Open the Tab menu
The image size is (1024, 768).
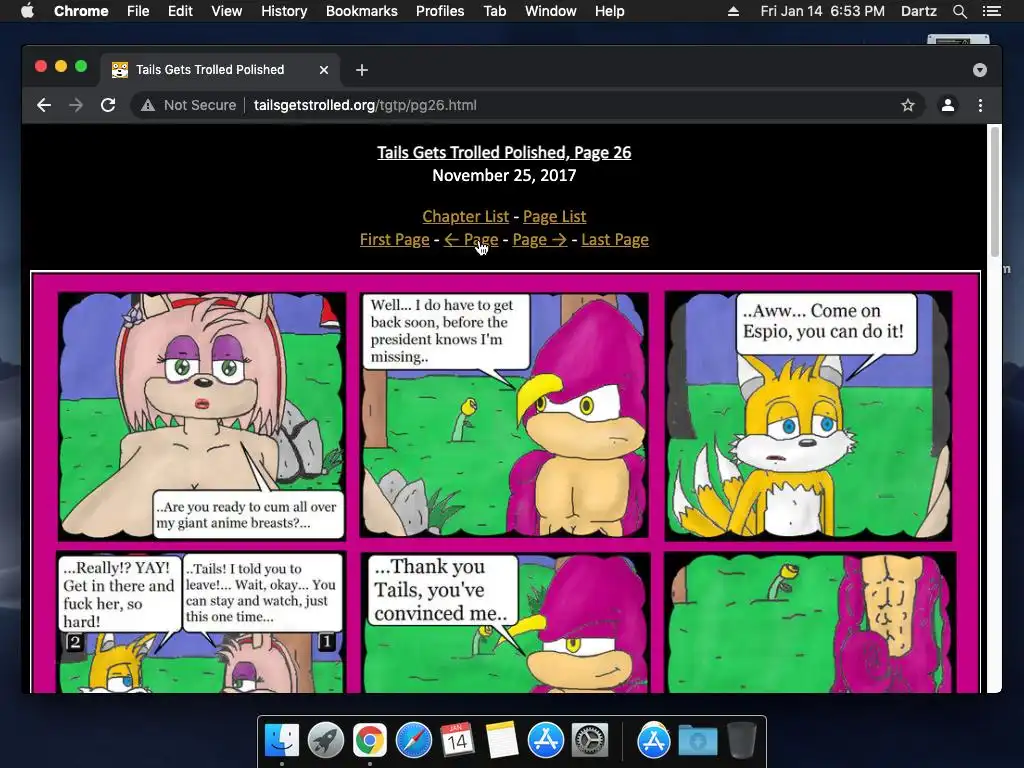pos(494,11)
